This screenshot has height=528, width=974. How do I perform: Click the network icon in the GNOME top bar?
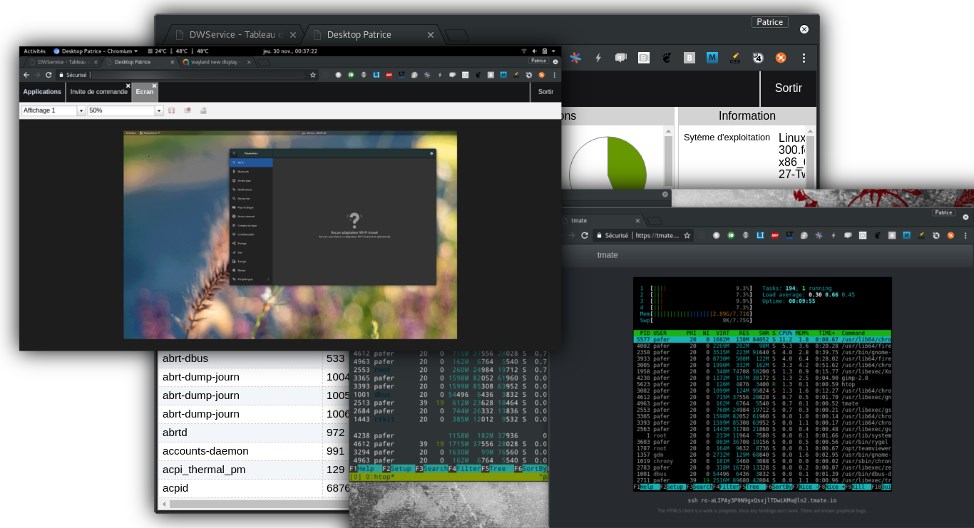click(523, 51)
